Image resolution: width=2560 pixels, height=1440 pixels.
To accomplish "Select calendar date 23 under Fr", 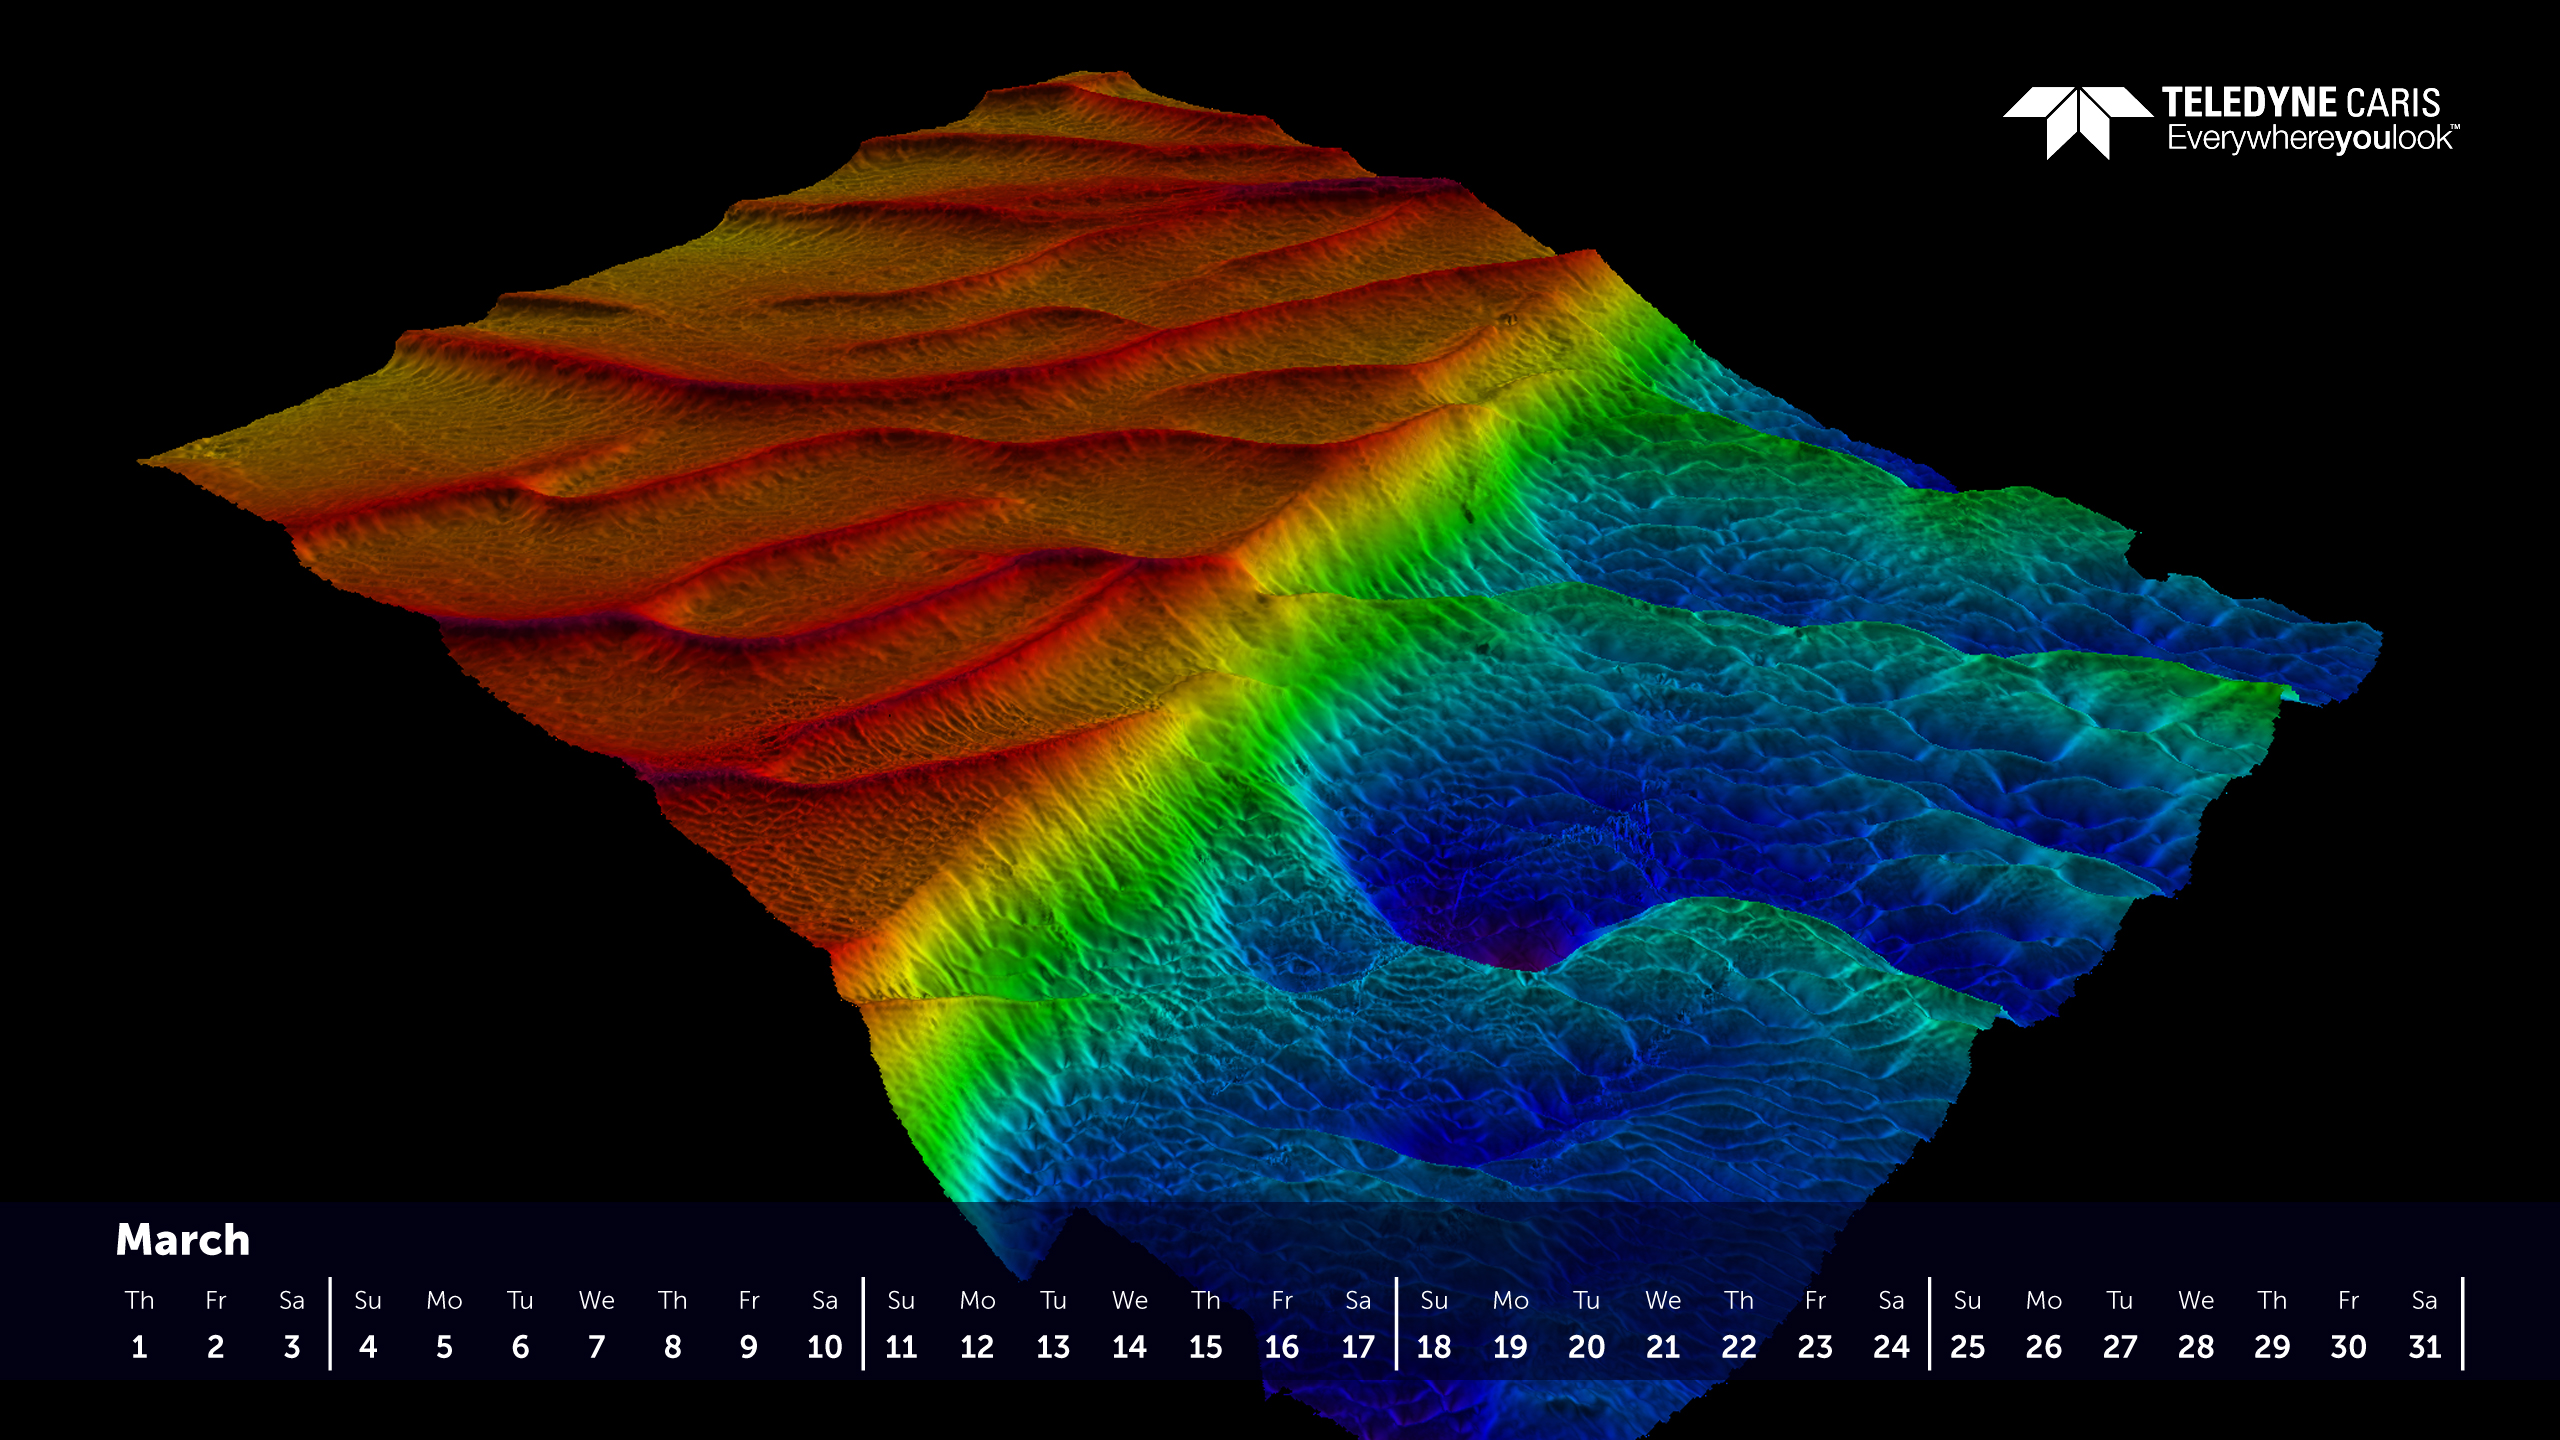I will (1815, 1347).
